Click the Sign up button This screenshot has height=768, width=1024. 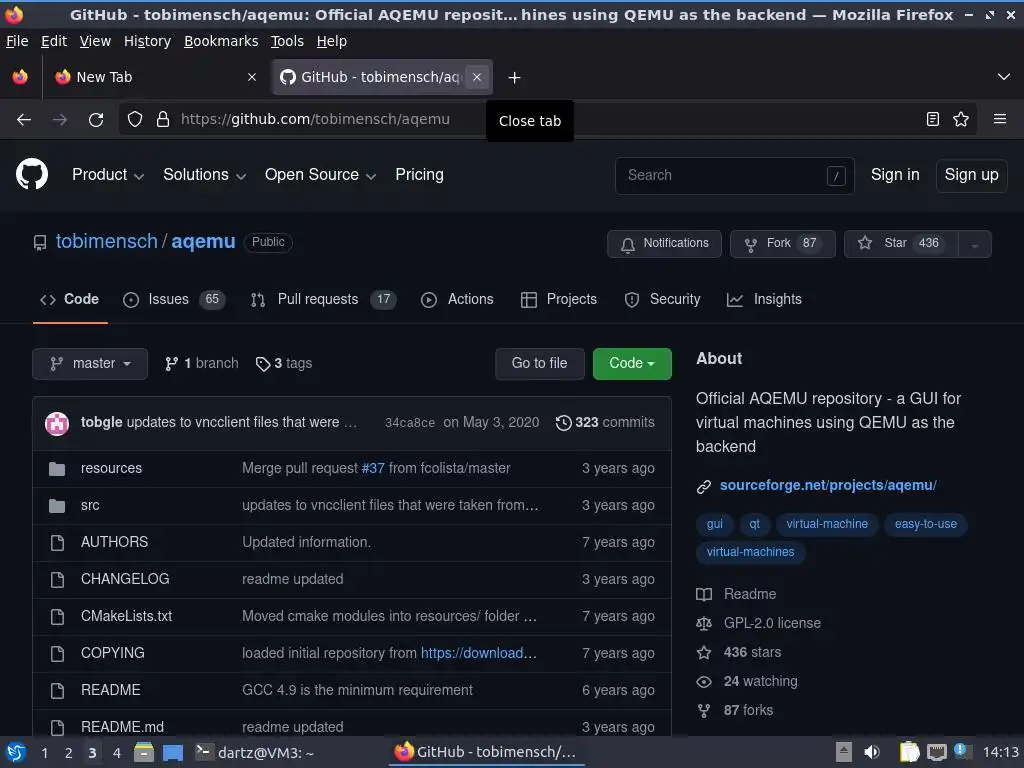[x=971, y=175]
